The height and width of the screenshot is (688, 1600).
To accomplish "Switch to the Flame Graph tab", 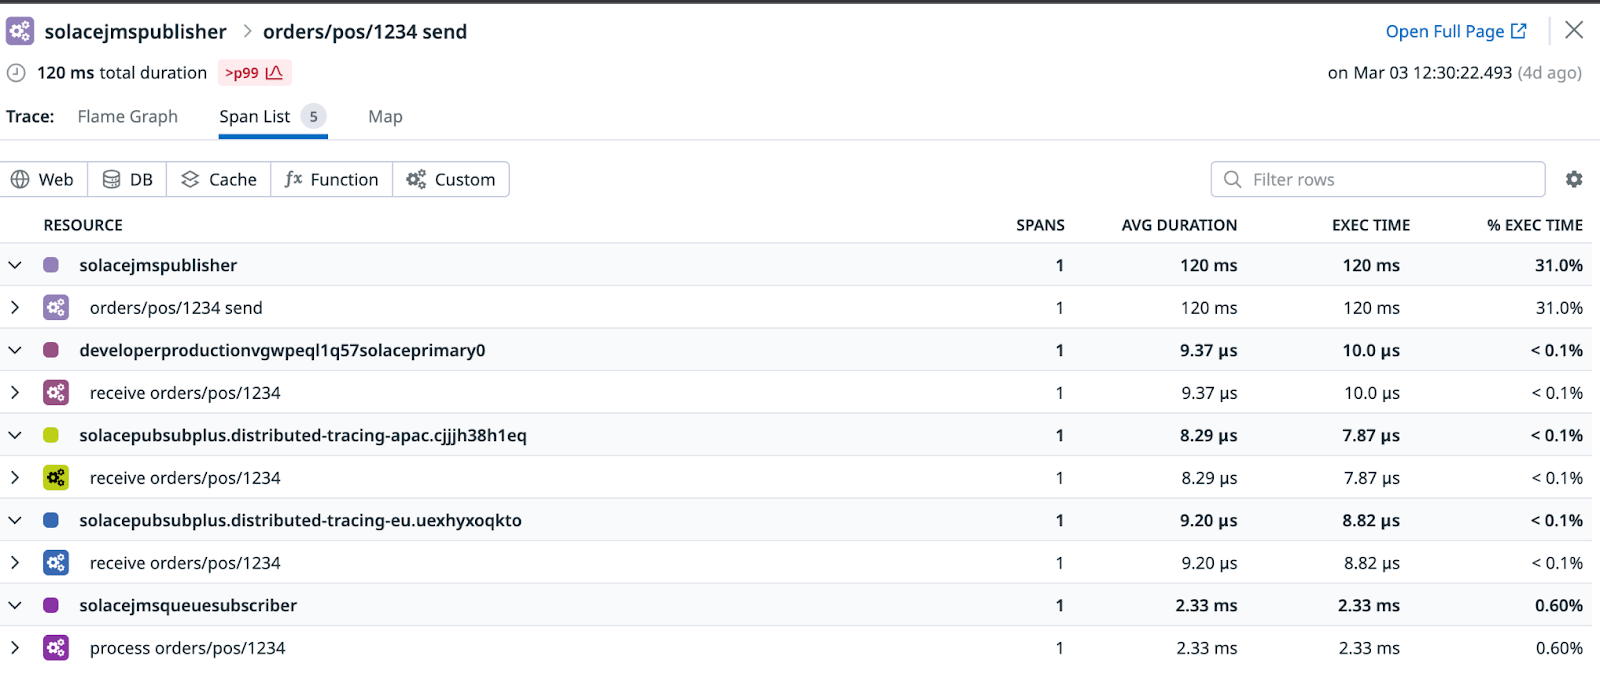I will click(x=127, y=116).
